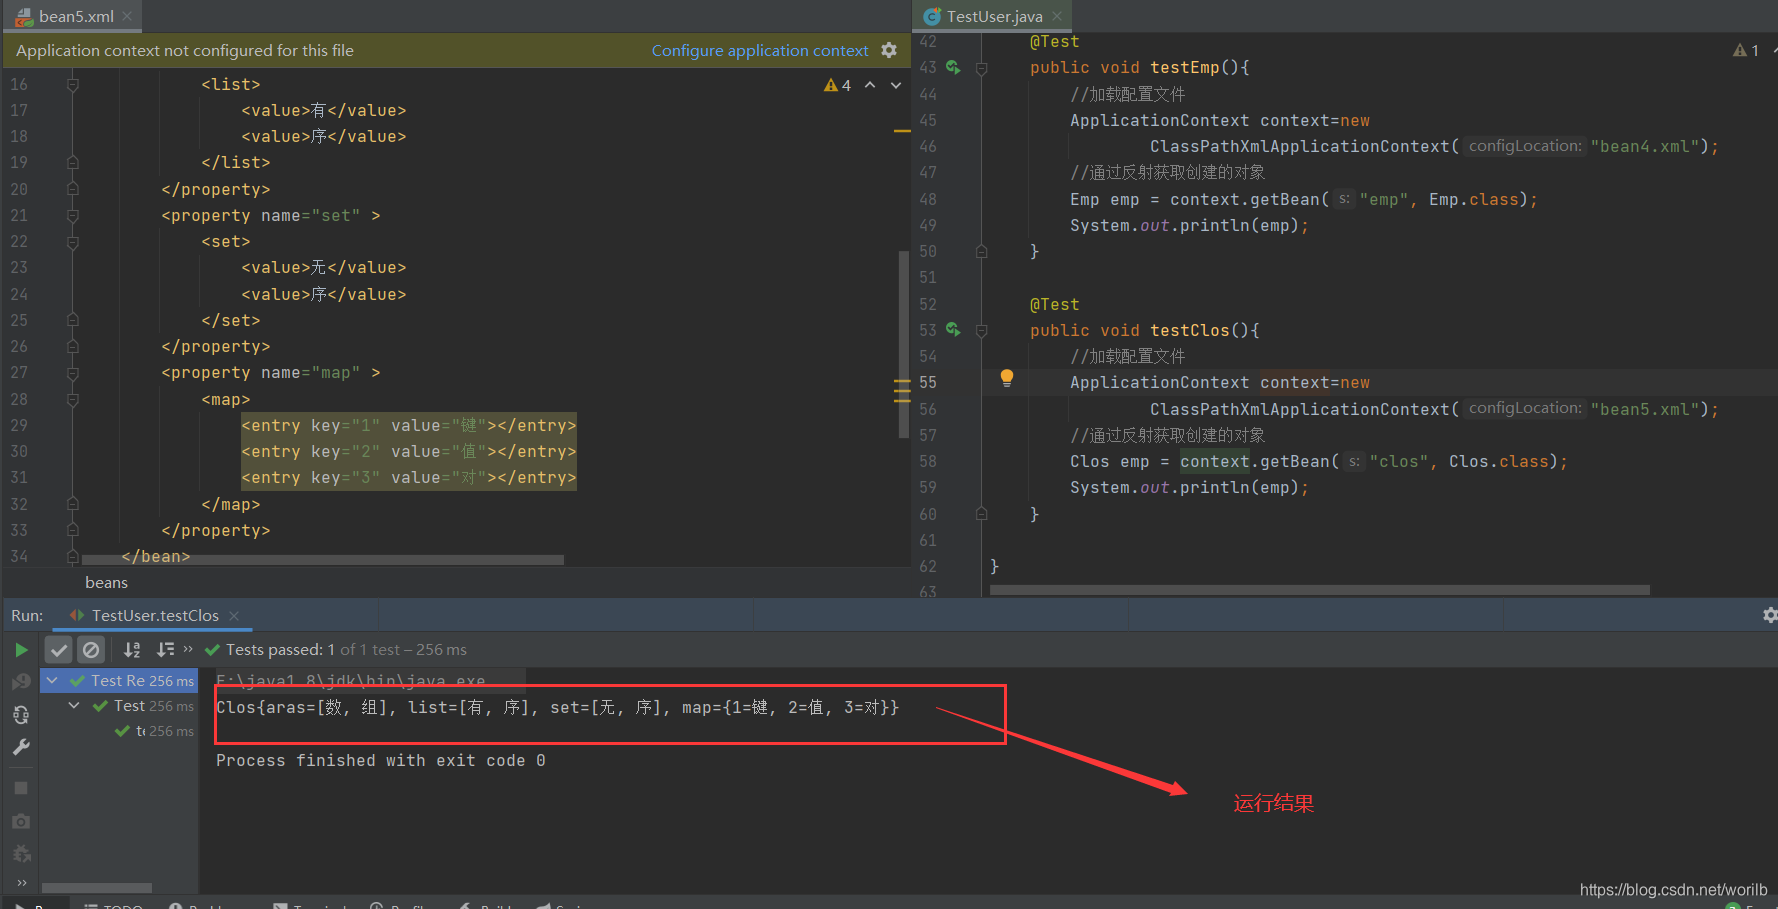Click 'Process finished with exit code 0' line
Screen dimensions: 1778x909
tap(380, 761)
